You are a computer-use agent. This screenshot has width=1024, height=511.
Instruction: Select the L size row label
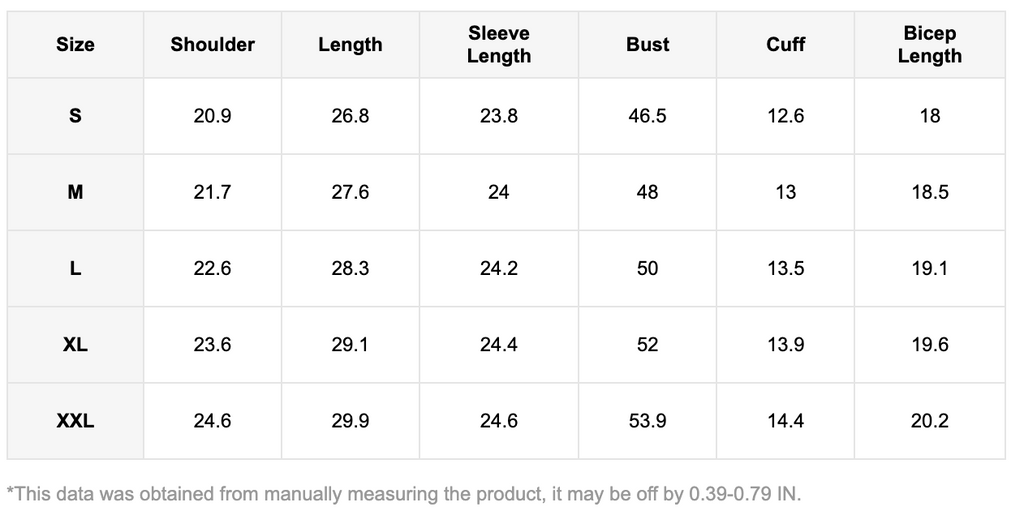tap(75, 268)
